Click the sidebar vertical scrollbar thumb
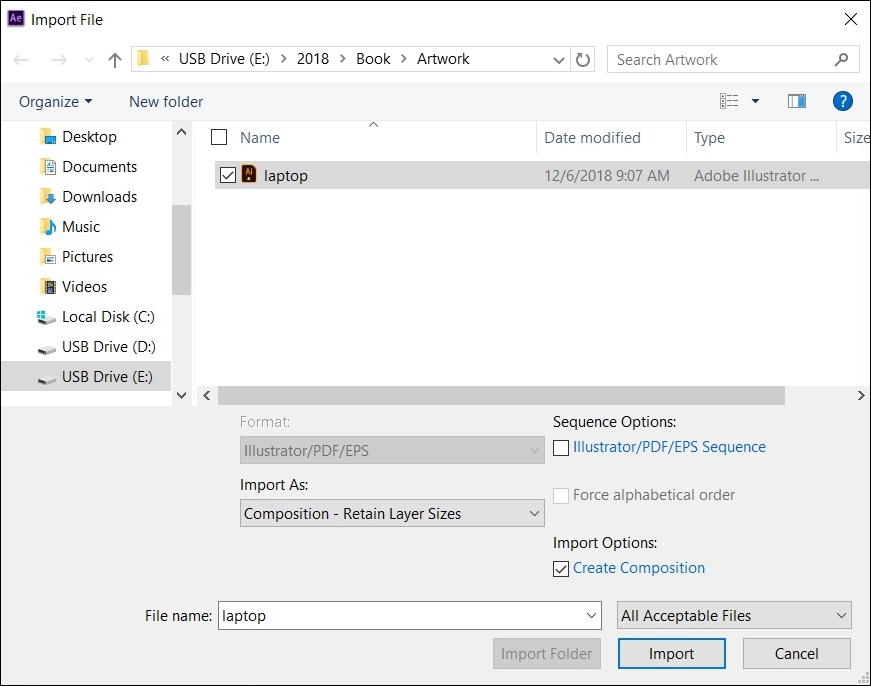This screenshot has height=686, width=871. click(181, 250)
